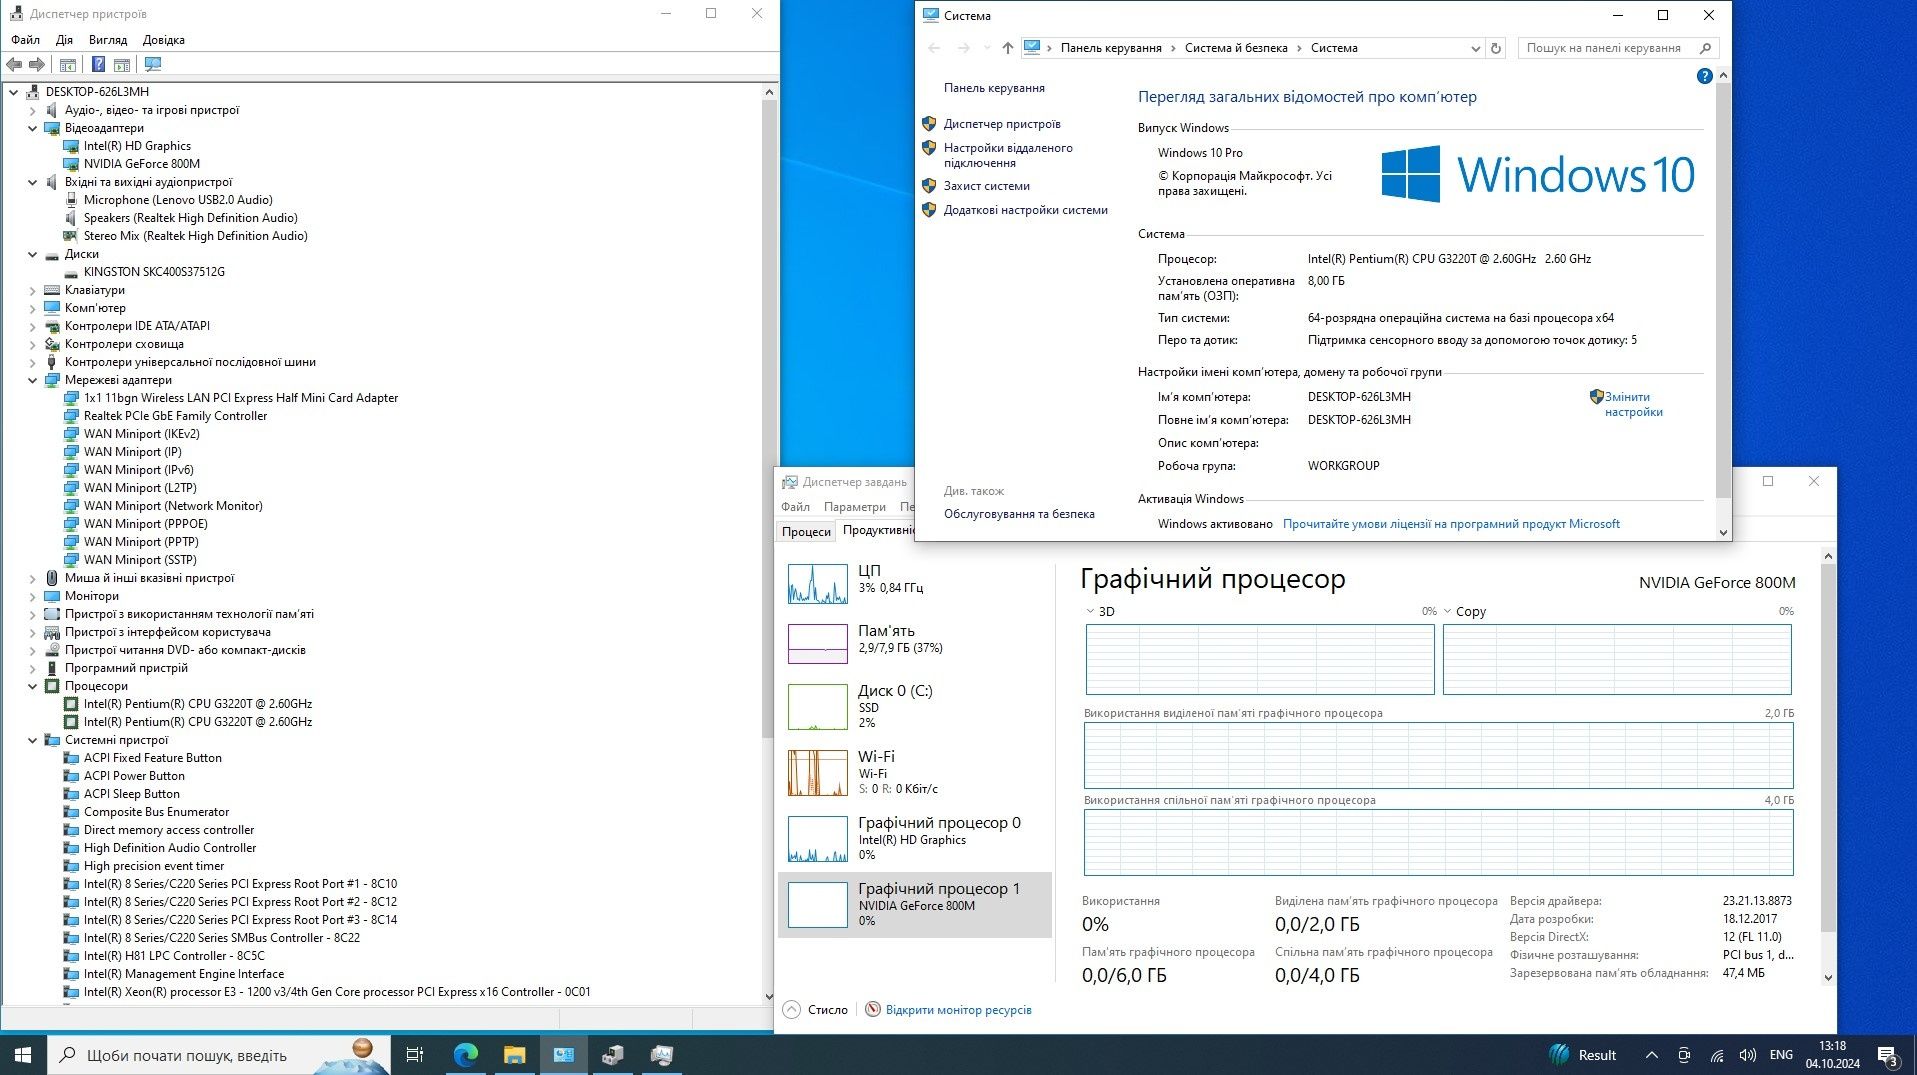Open address bar history dropdown in System window
1917x1075 pixels.
[x=1475, y=48]
